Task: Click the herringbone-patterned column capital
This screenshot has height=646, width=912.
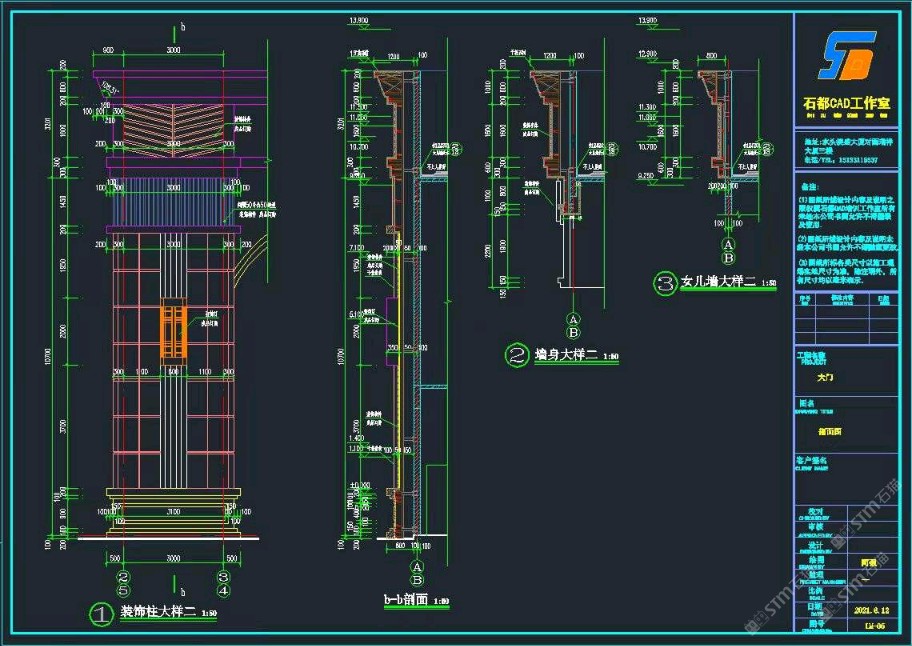Action: [174, 127]
